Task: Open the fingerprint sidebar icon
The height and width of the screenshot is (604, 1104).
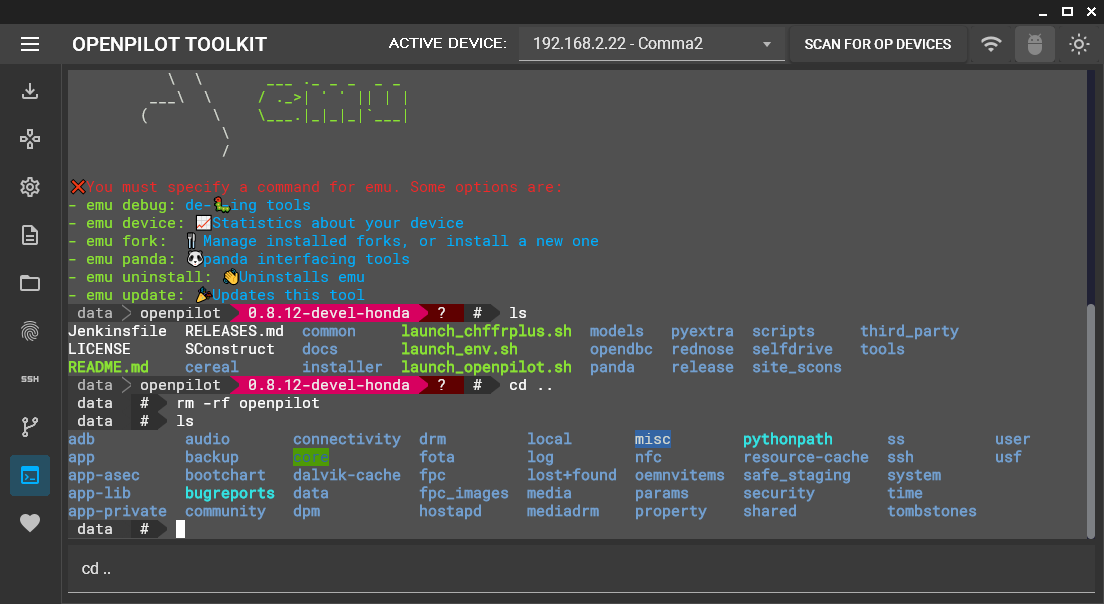Action: [30, 331]
